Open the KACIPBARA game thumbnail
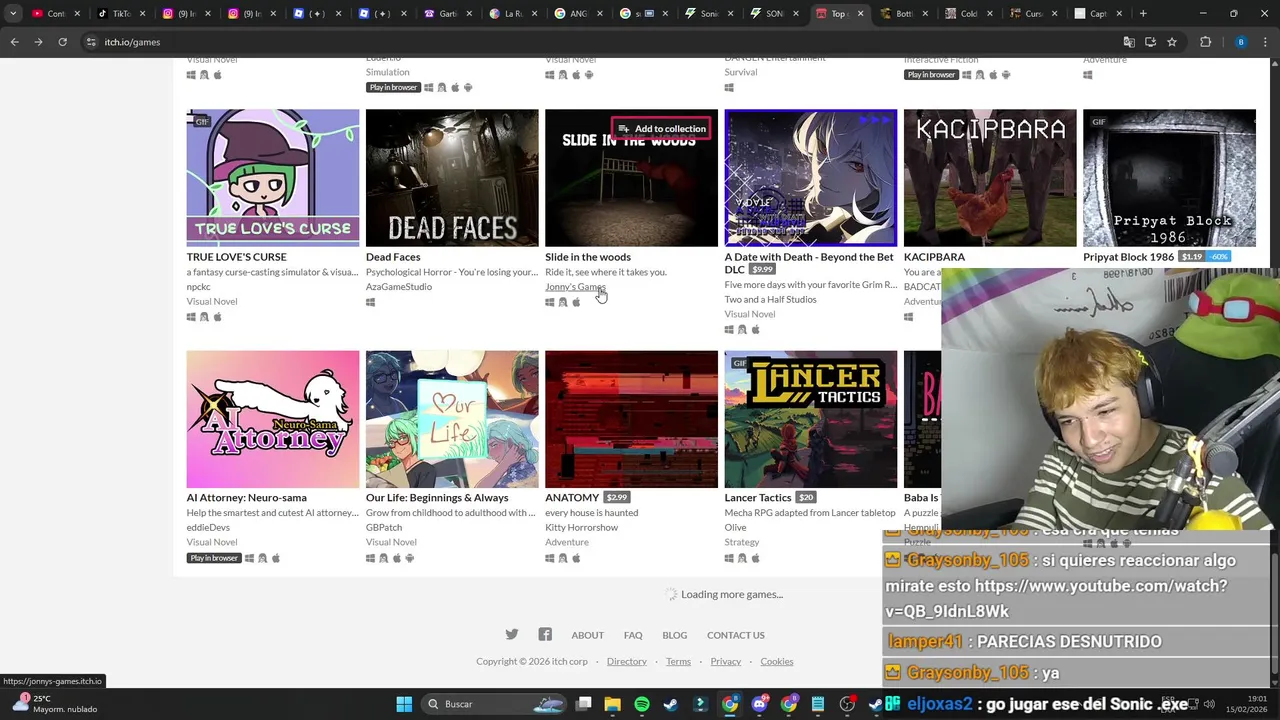1280x720 pixels. pos(990,178)
